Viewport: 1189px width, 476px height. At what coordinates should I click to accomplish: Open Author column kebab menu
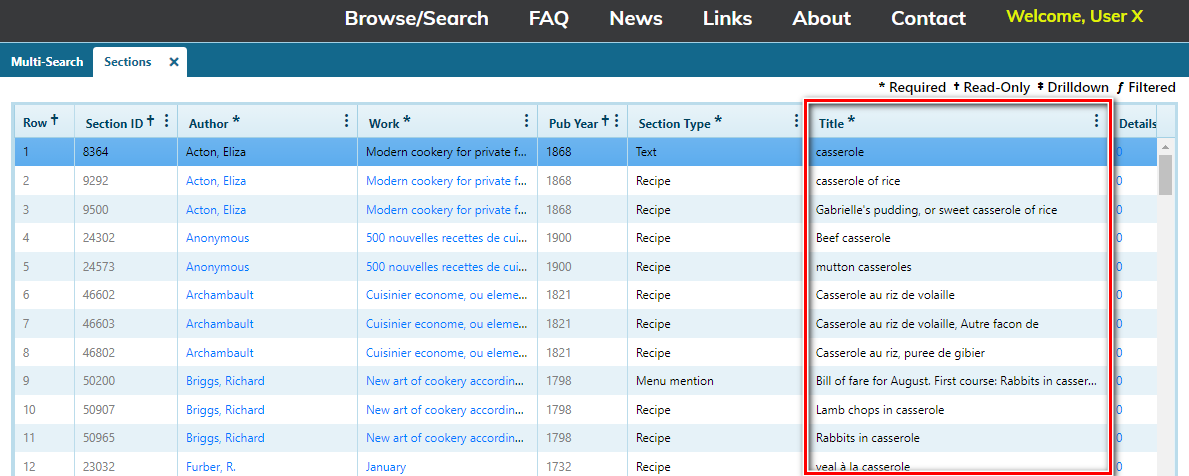[x=346, y=121]
